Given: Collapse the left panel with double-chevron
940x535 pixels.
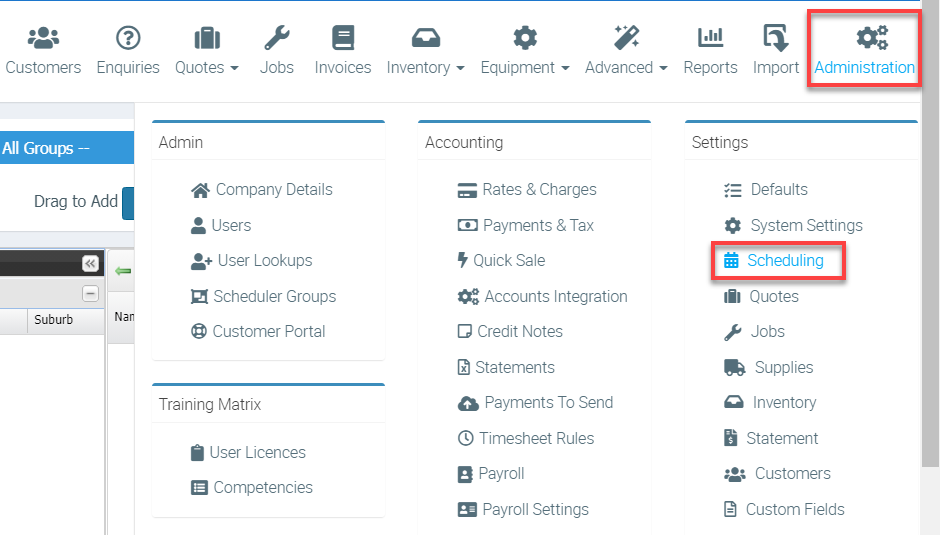Looking at the screenshot, I should 90,264.
